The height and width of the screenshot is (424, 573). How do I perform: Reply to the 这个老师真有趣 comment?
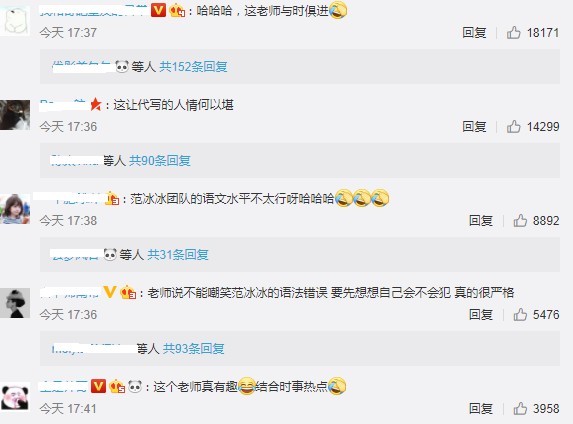coord(481,408)
